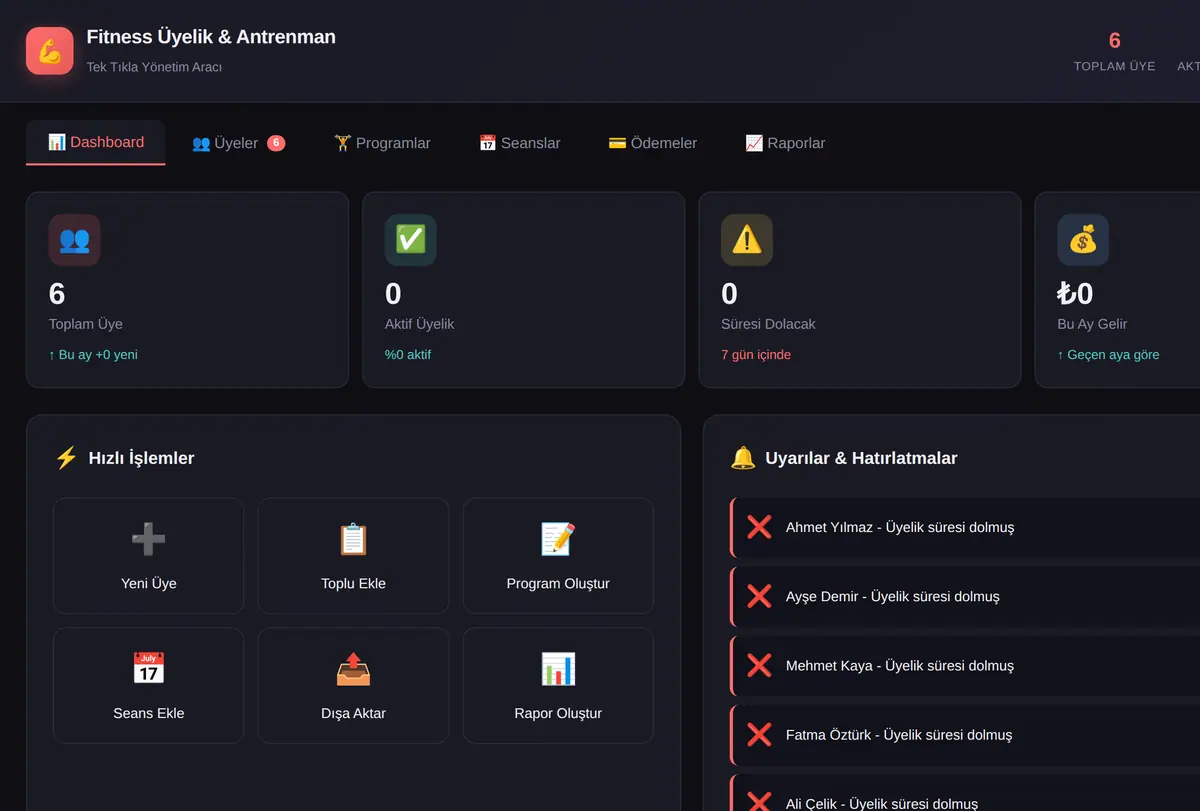Viewport: 1200px width, 811px height.
Task: Click the Toplam Üye count in the header
Action: pos(1115,41)
